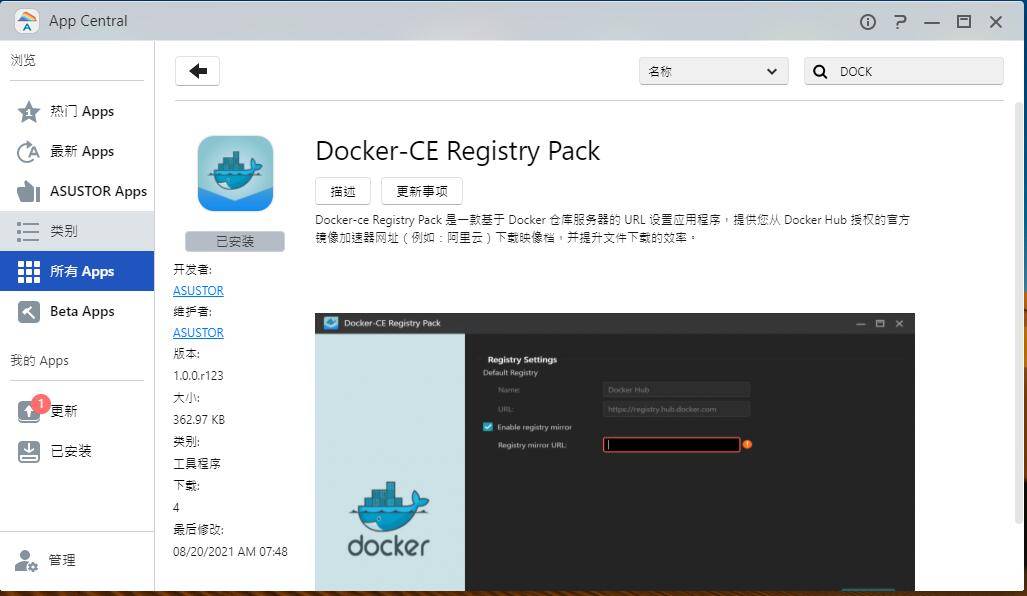Click the back arrow button
Viewport: 1027px width, 596px height.
tap(197, 71)
